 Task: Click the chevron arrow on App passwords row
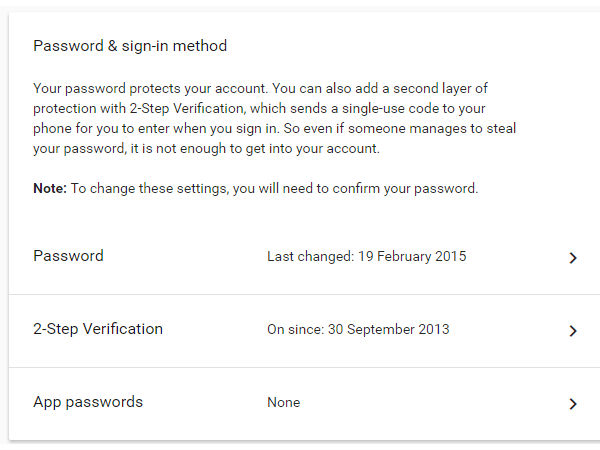[573, 404]
